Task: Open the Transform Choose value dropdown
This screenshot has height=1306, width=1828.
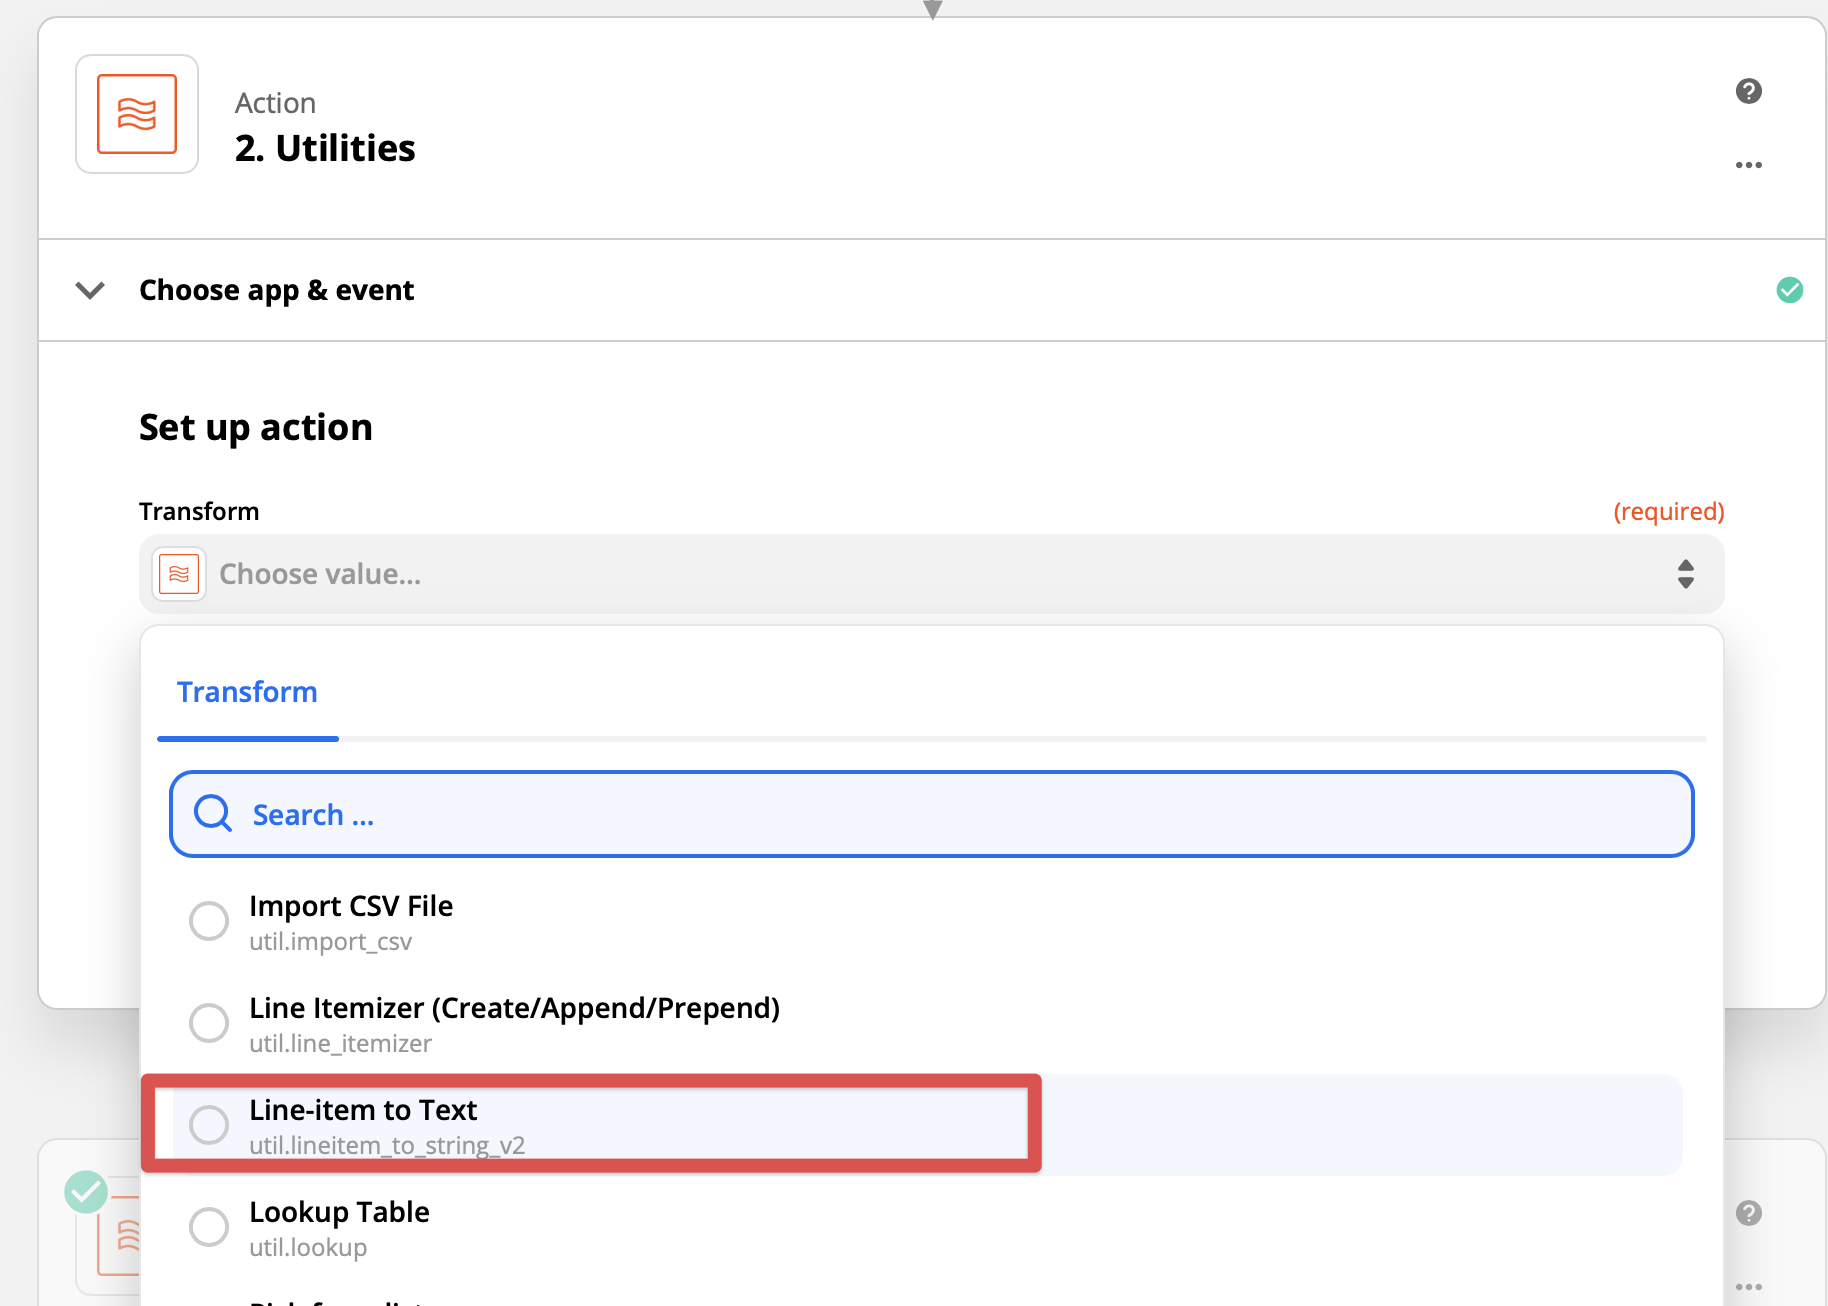Action: pyautogui.click(x=931, y=574)
